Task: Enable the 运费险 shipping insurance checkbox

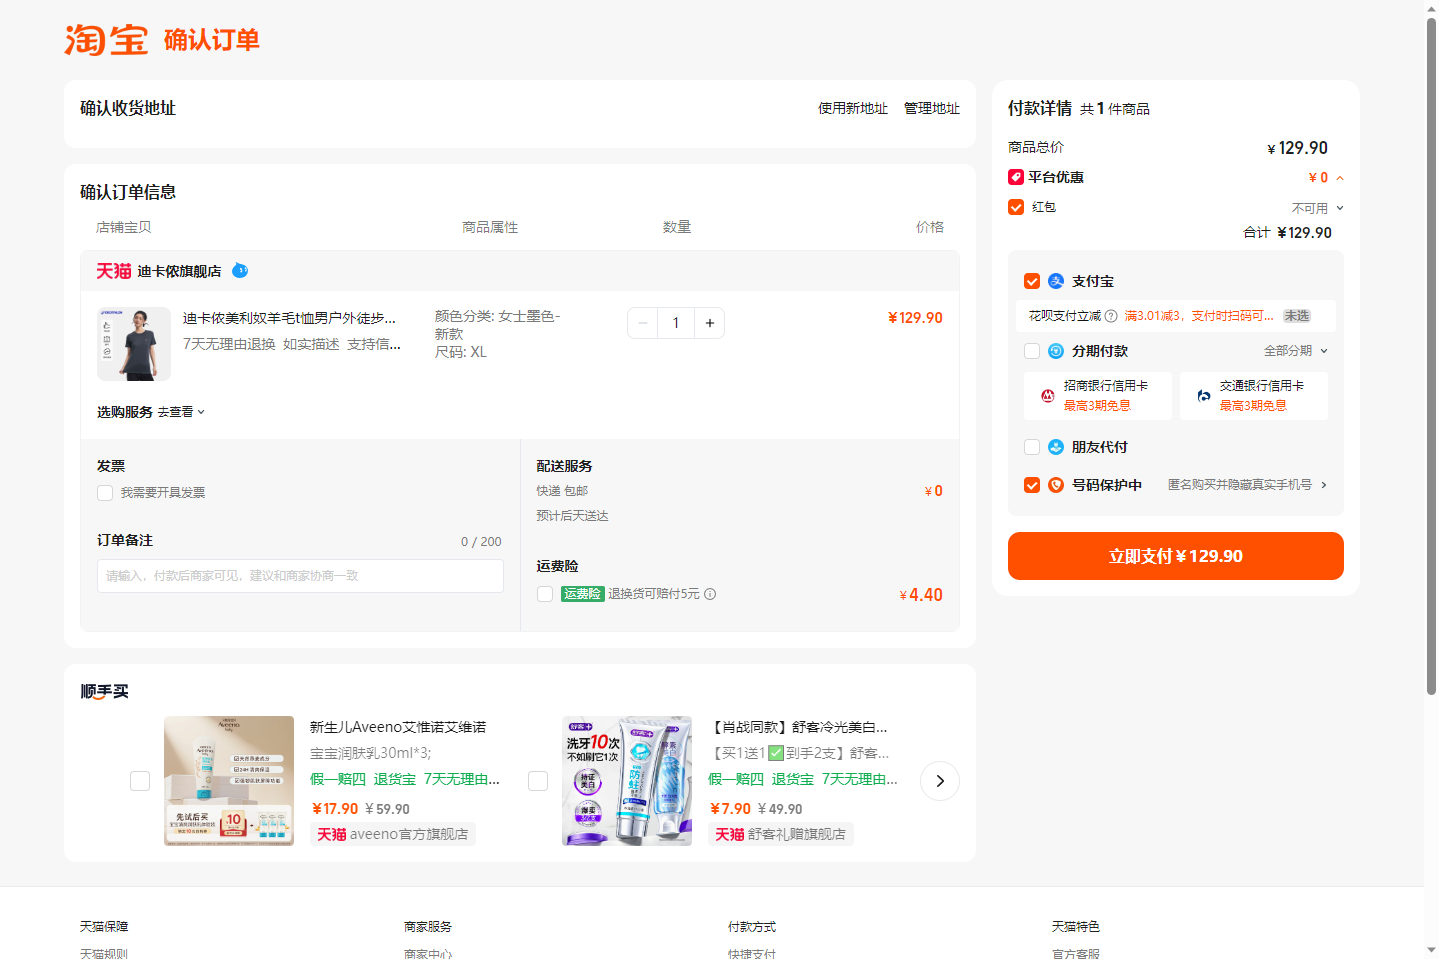Action: click(x=545, y=594)
